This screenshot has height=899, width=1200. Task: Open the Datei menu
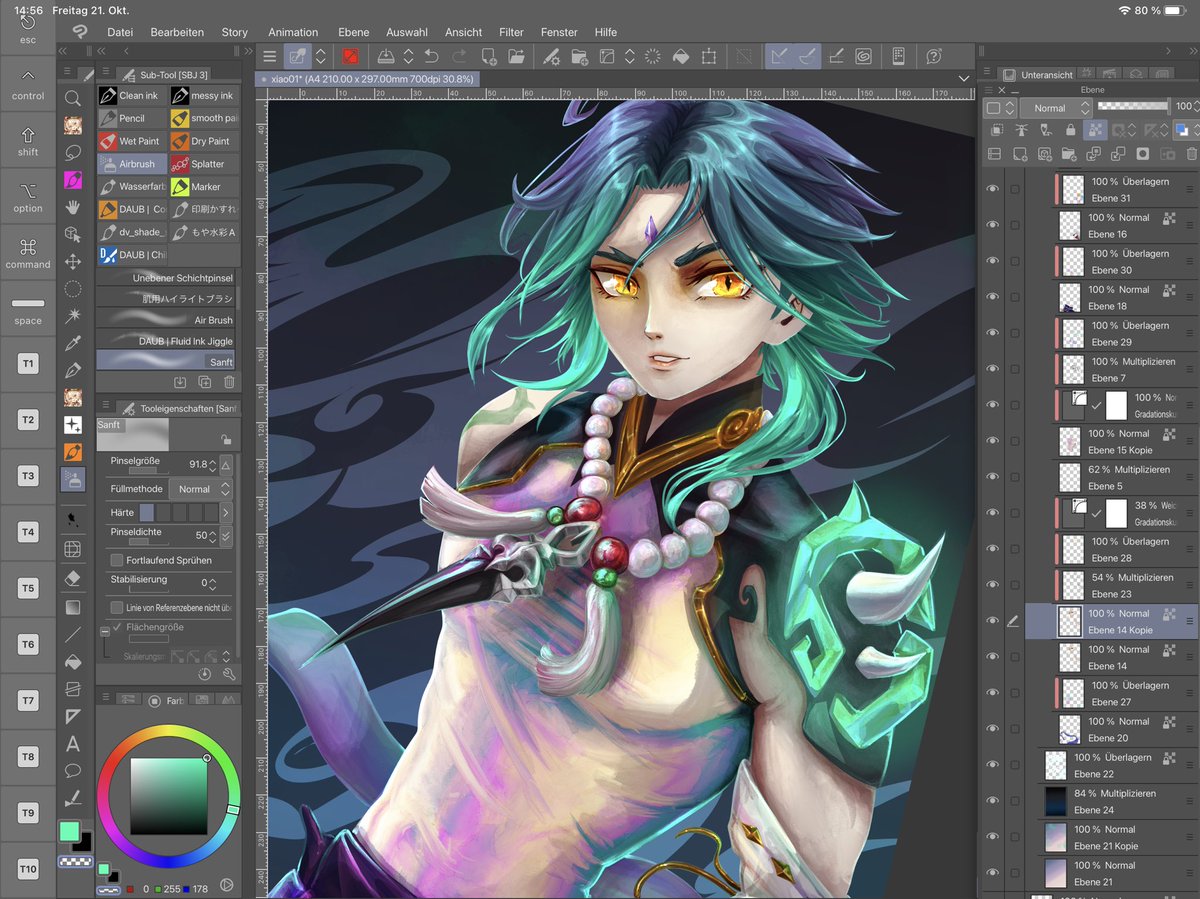tap(120, 32)
